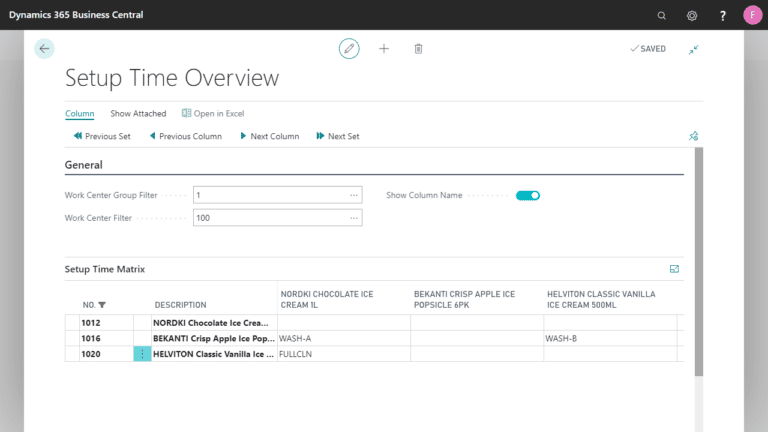Click the Work Center Filter input field
The image size is (768, 432).
tap(278, 218)
